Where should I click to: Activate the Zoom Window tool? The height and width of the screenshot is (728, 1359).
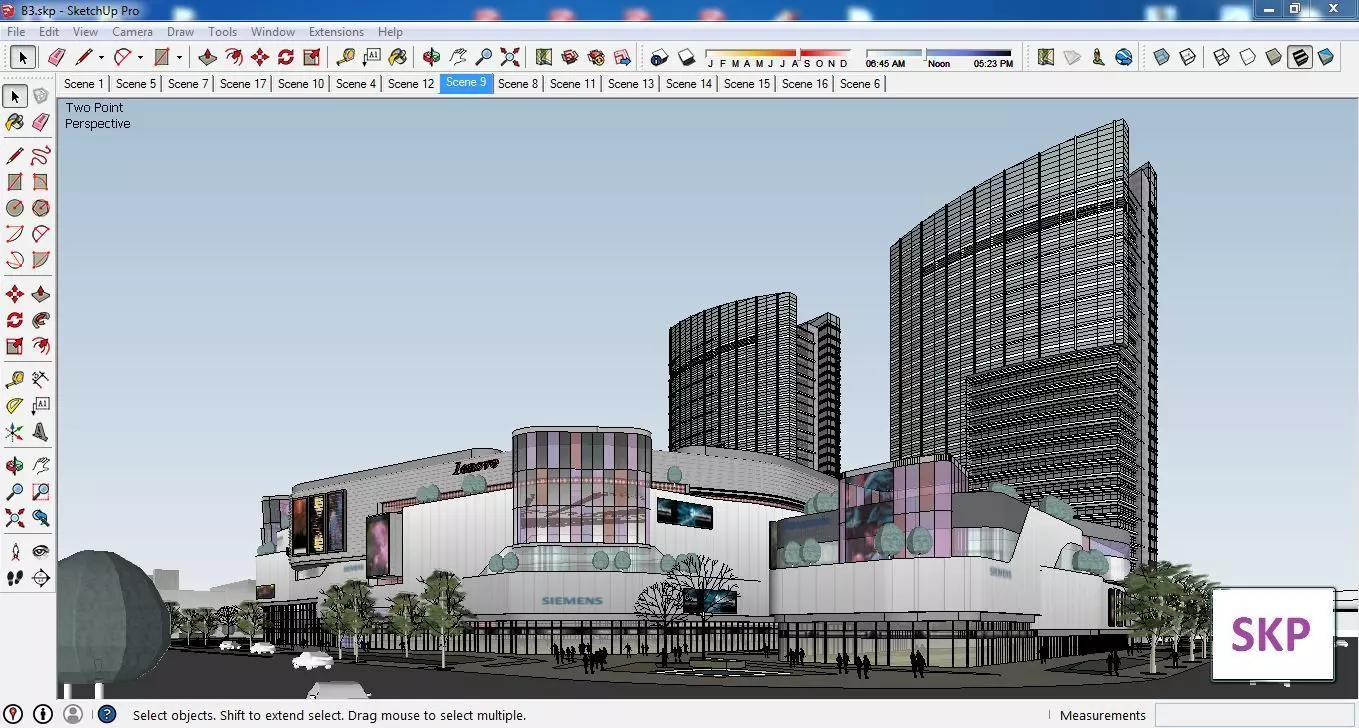click(x=40, y=491)
